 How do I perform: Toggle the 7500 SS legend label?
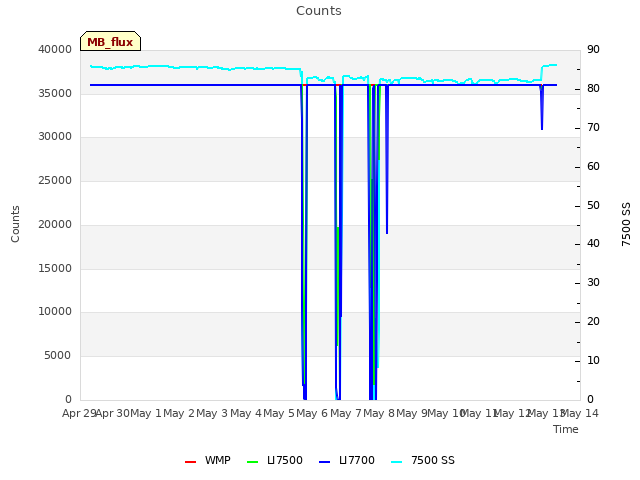tap(433, 460)
